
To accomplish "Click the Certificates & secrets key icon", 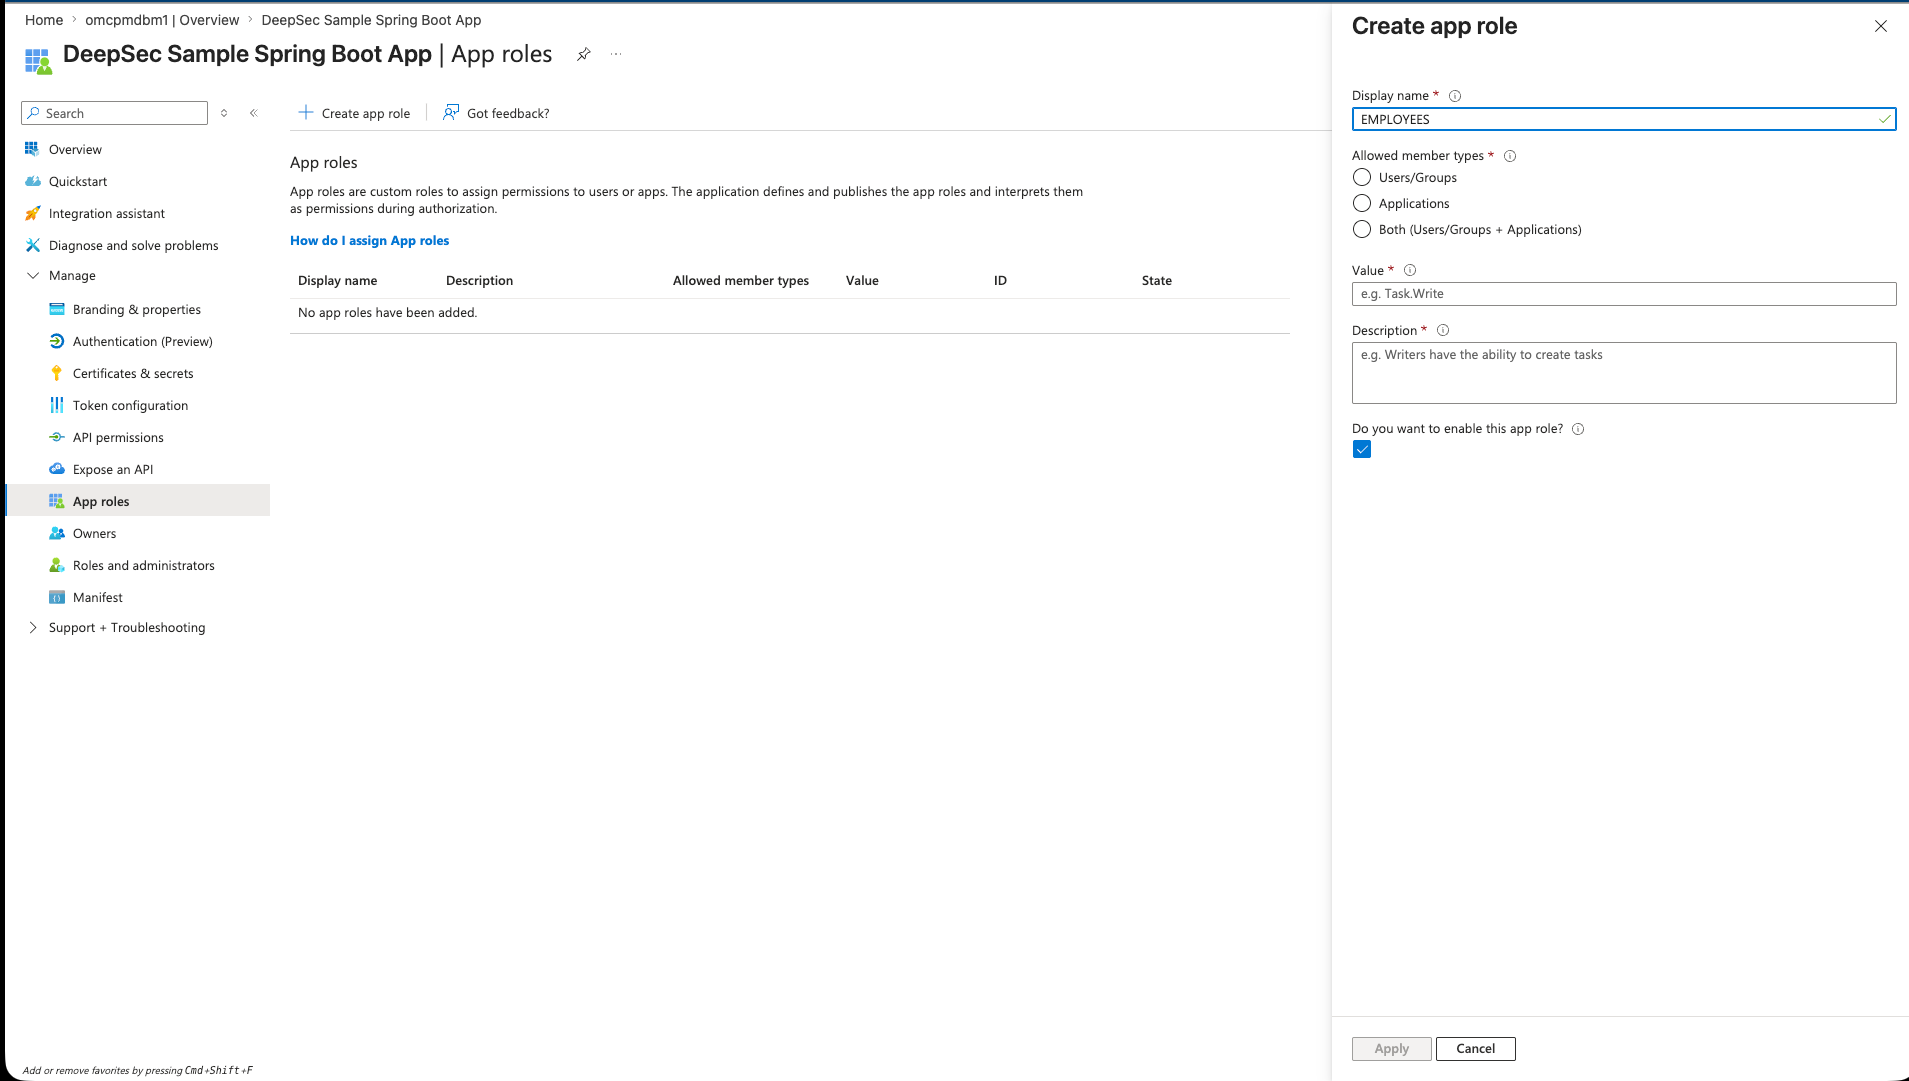I will pyautogui.click(x=57, y=373).
